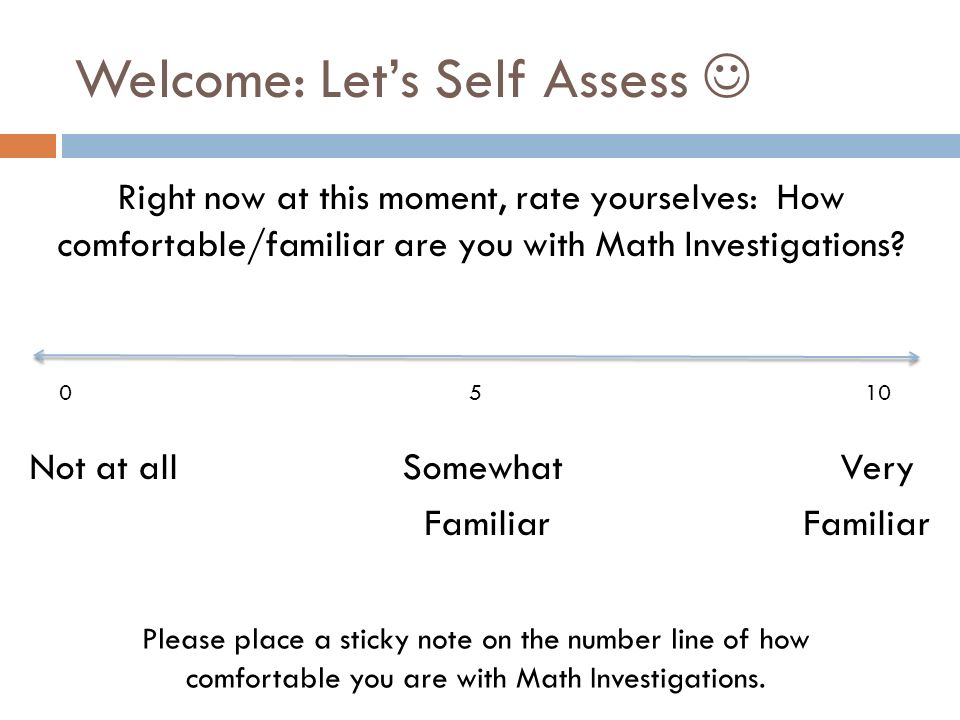Click the 'Very' label
Image resolution: width=960 pixels, height=720 pixels.
tap(877, 470)
